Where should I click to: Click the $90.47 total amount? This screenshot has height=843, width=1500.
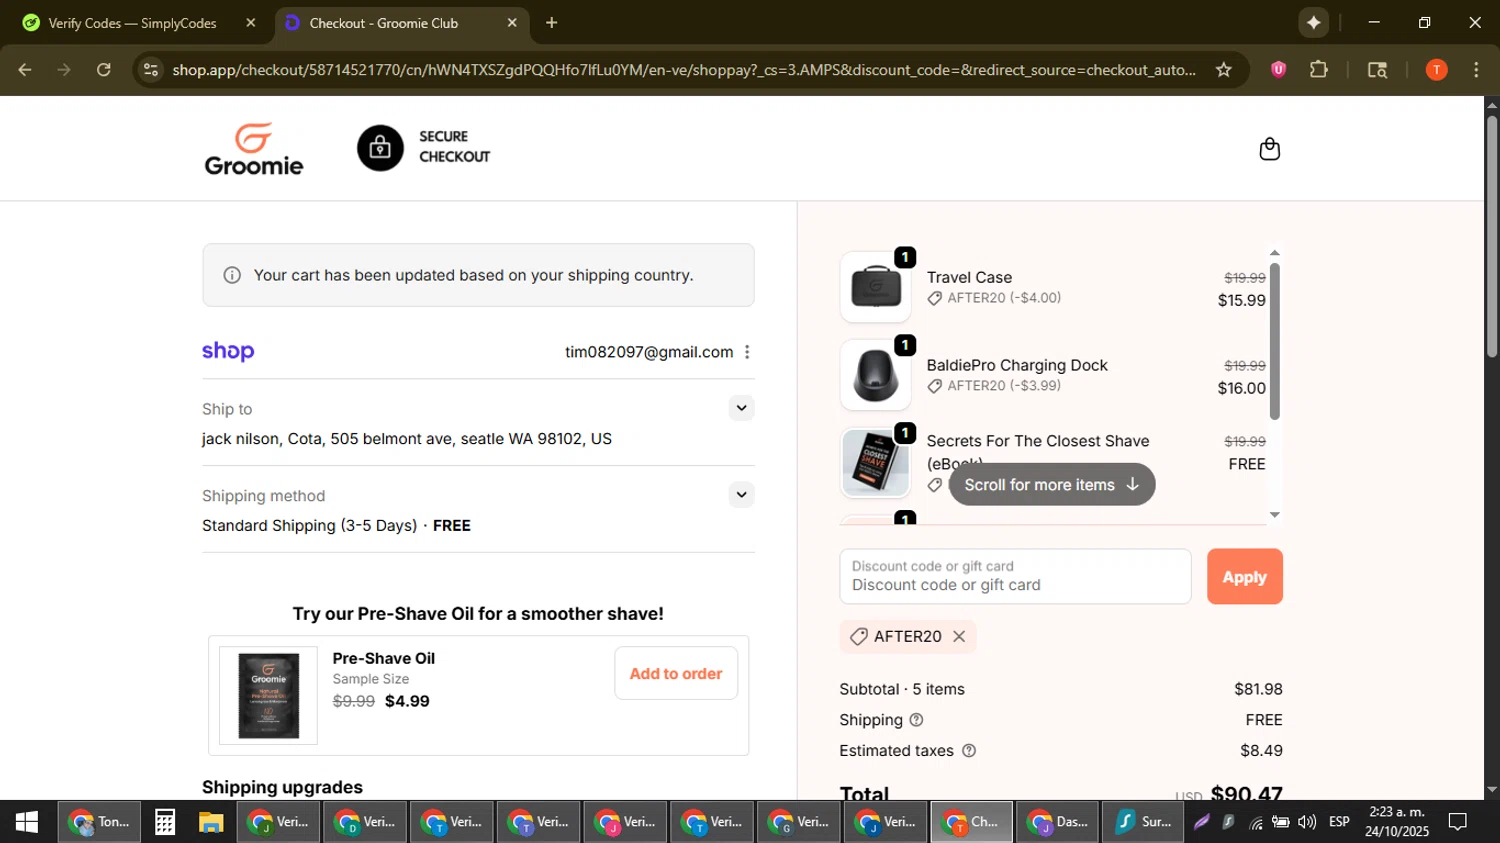click(x=1246, y=794)
